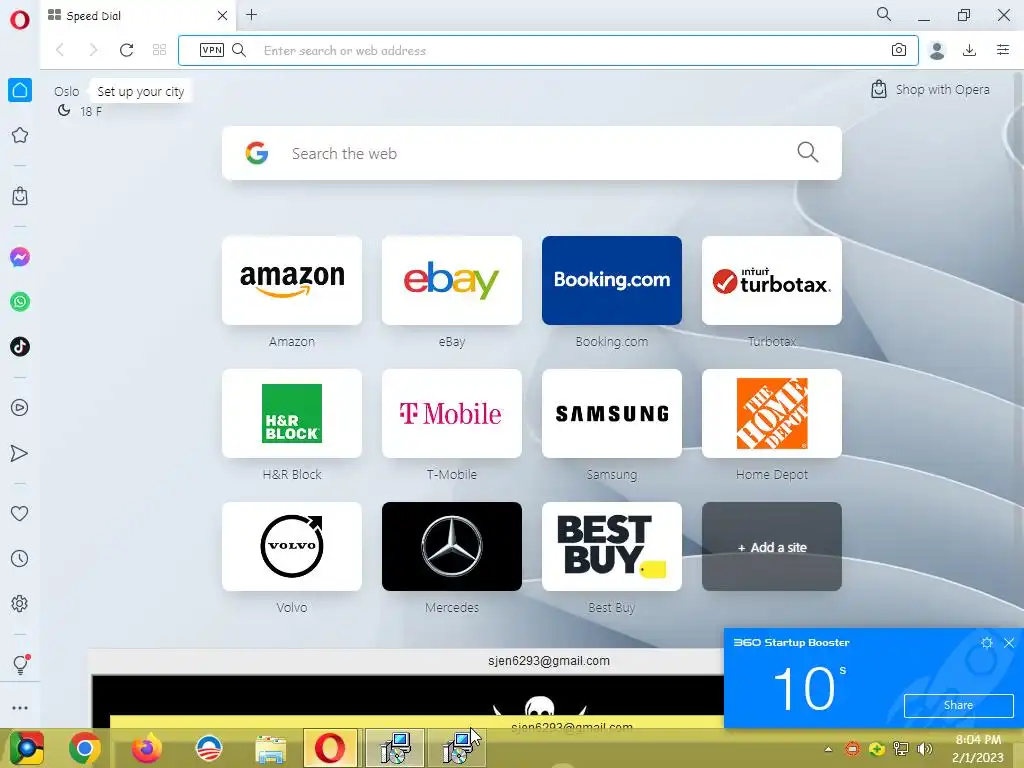Open the Samsung speed dial tile
This screenshot has width=1024, height=768.
[x=612, y=413]
